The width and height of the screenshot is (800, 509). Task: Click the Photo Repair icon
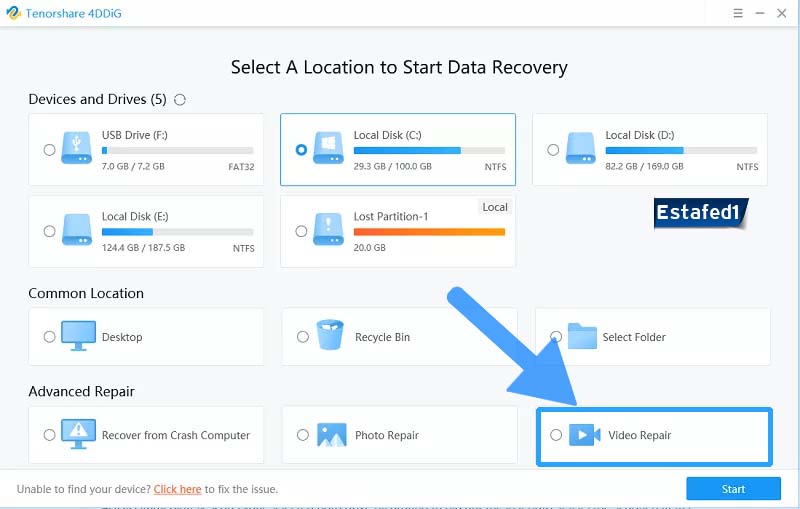(x=331, y=435)
